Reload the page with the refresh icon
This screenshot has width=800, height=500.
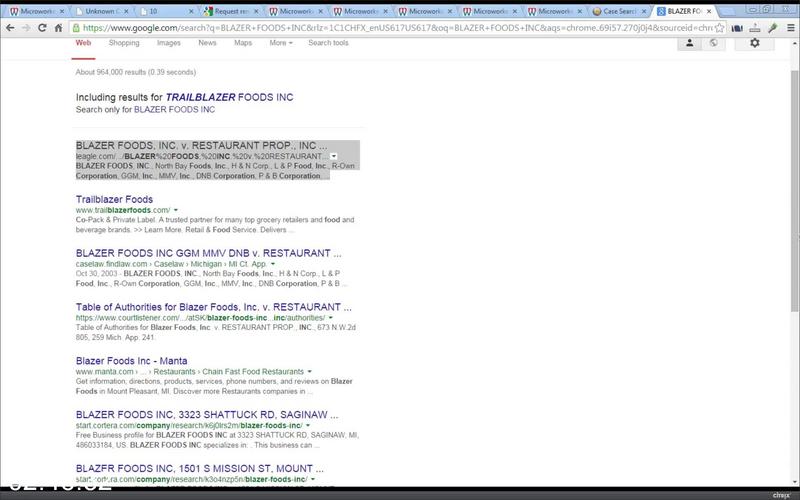pos(42,28)
